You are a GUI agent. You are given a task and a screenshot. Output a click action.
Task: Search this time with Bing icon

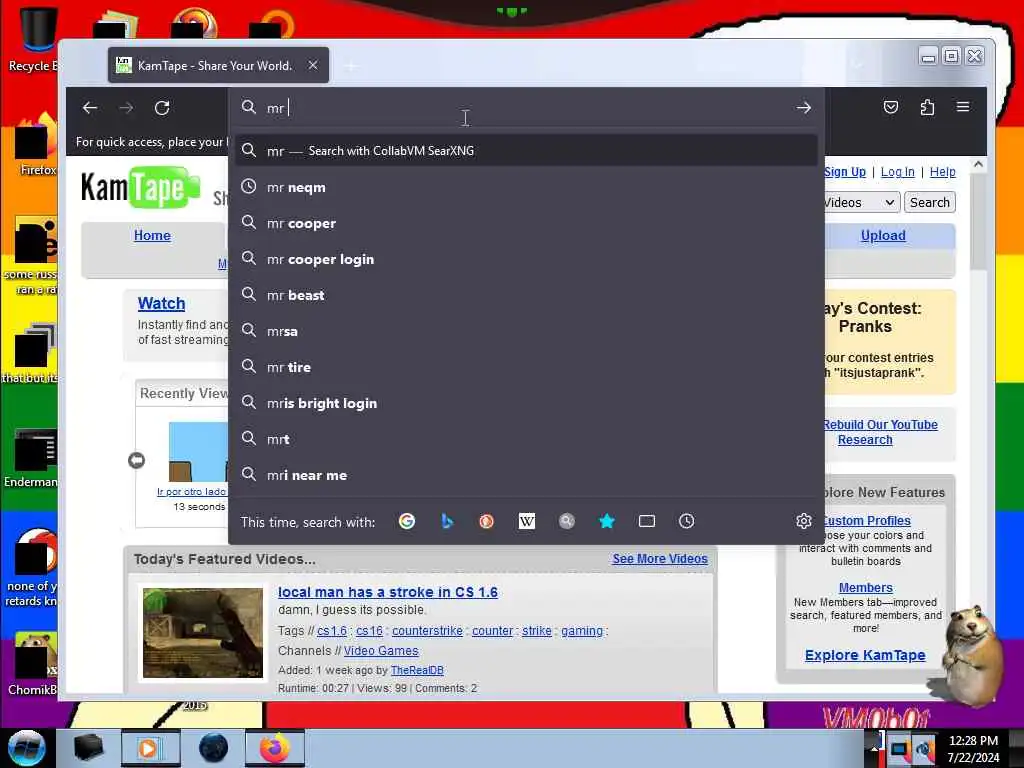tap(447, 521)
